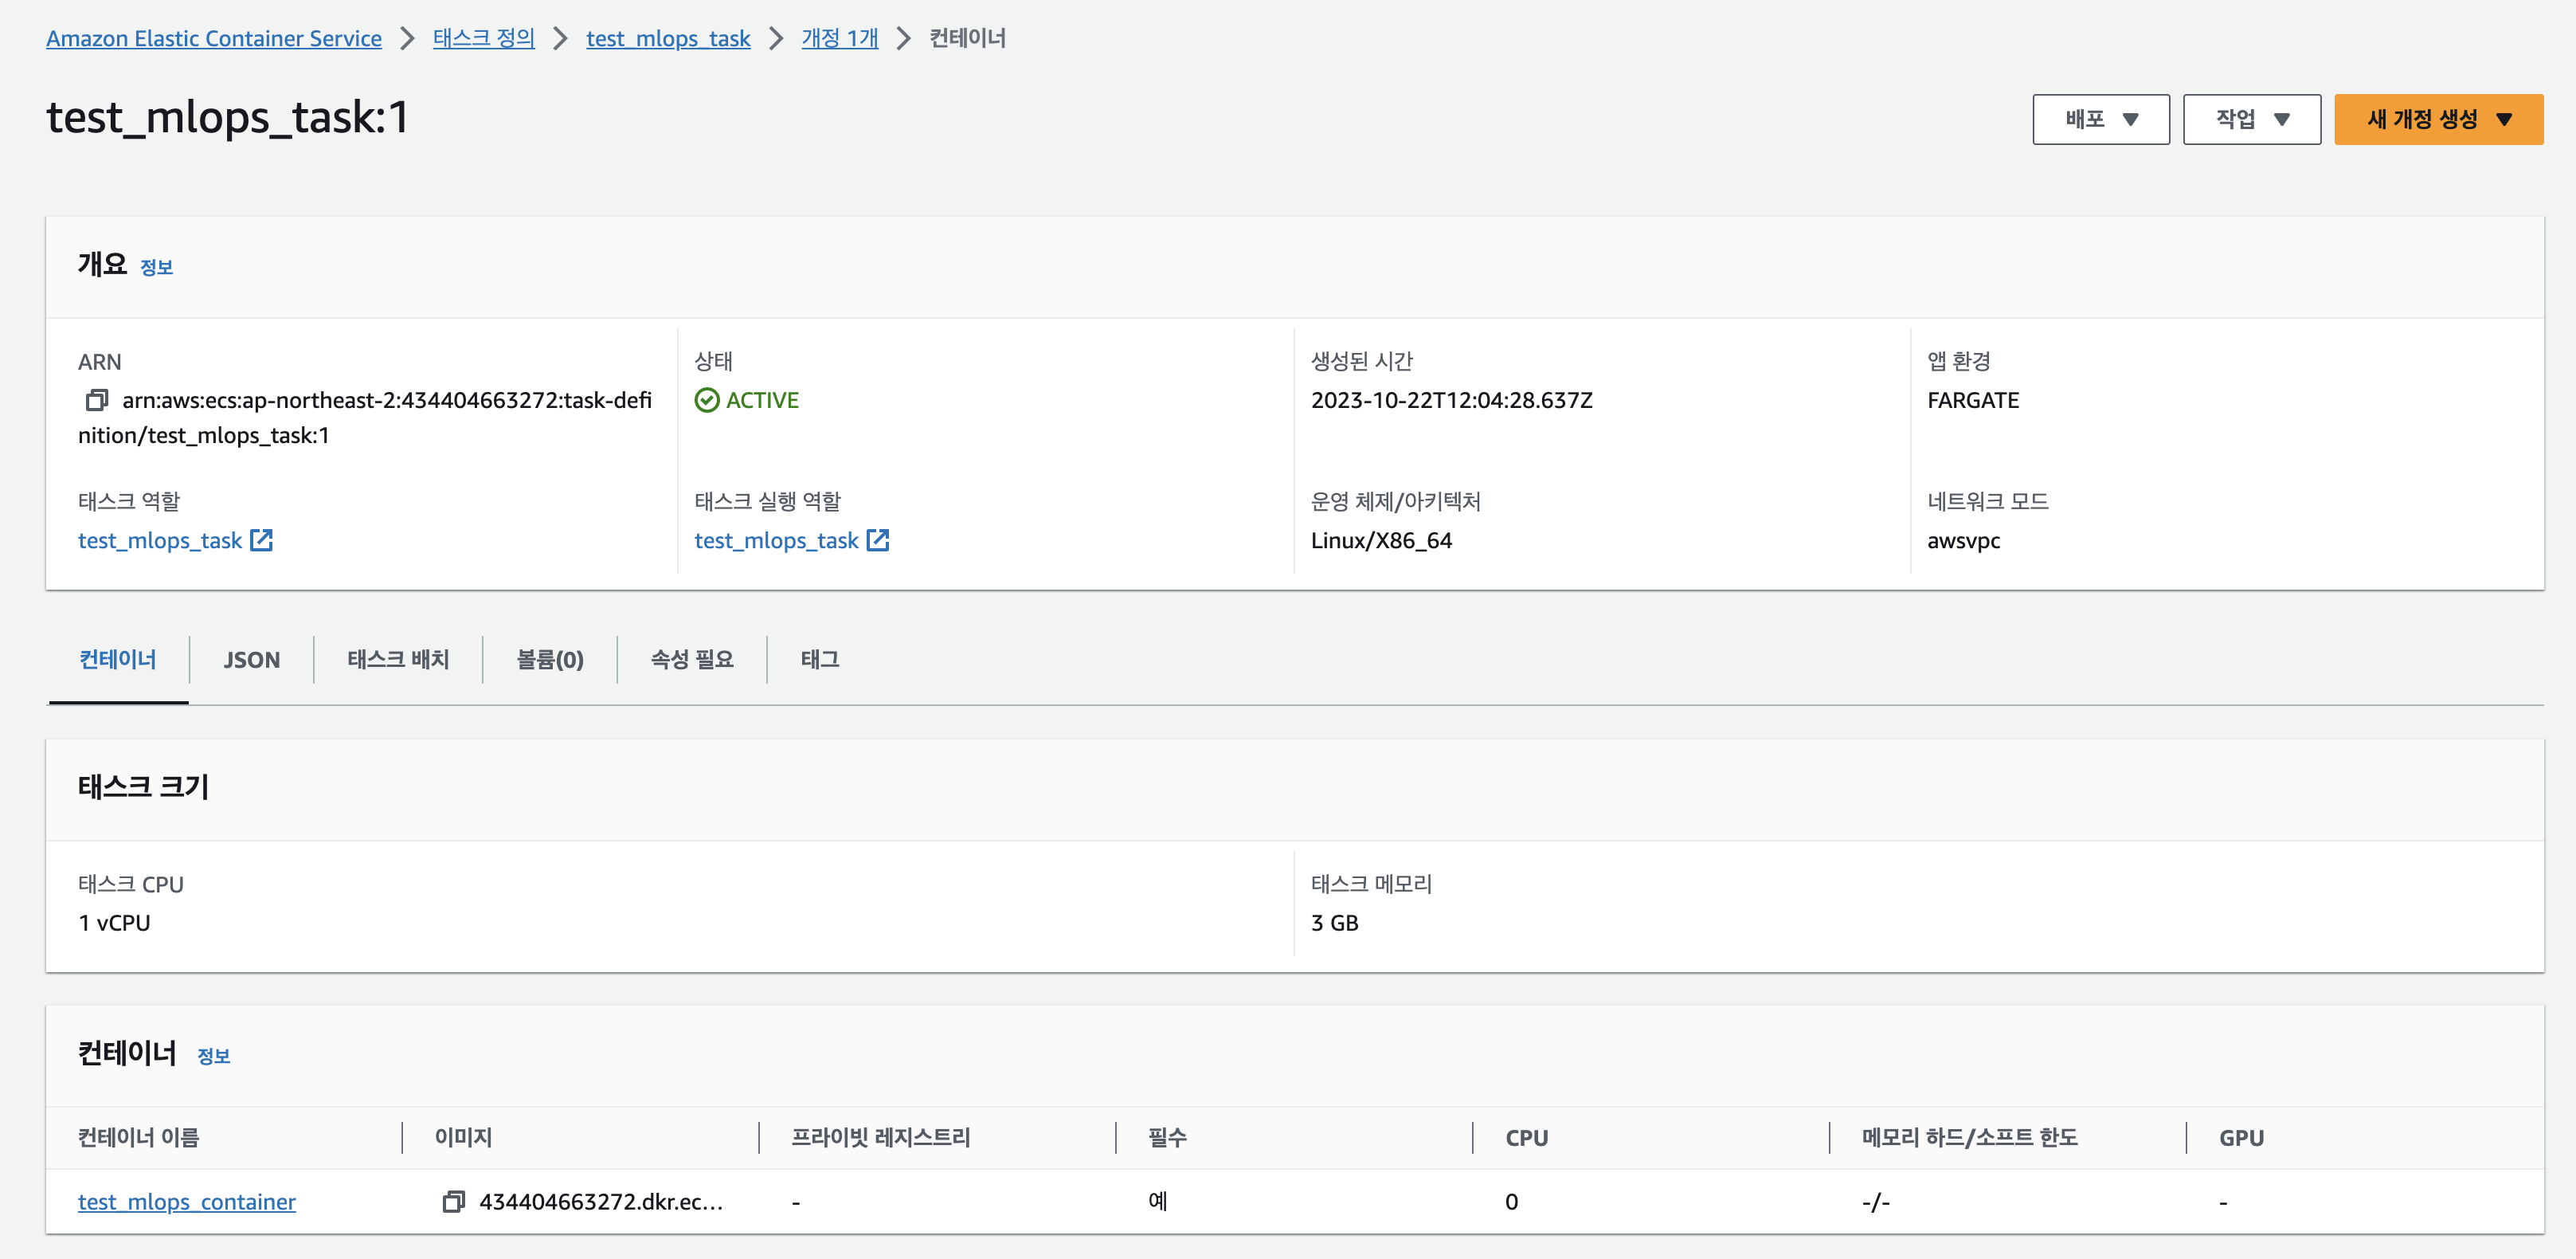2576x1259 pixels.
Task: Open the 태그 tab
Action: [819, 660]
